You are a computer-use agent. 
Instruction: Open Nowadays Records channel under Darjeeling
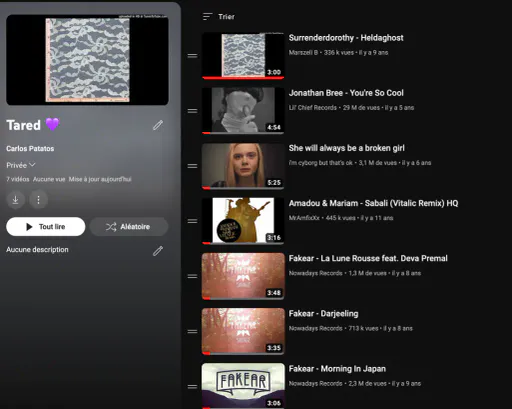pyautogui.click(x=315, y=328)
